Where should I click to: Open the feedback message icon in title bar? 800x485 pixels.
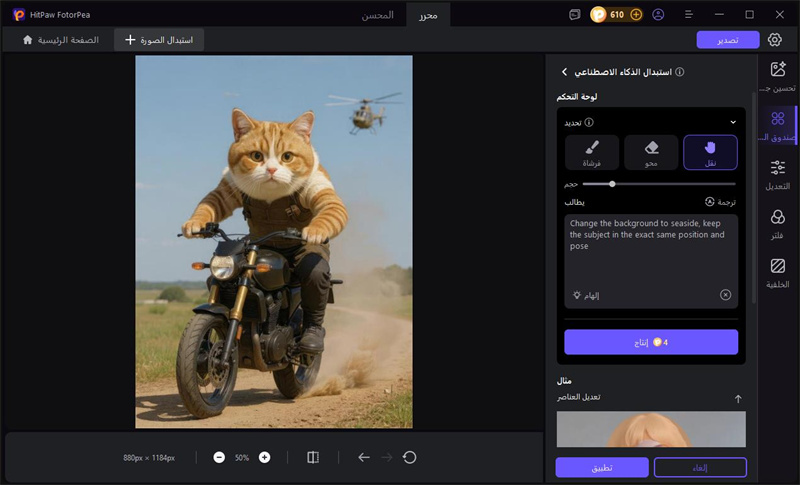click(574, 15)
